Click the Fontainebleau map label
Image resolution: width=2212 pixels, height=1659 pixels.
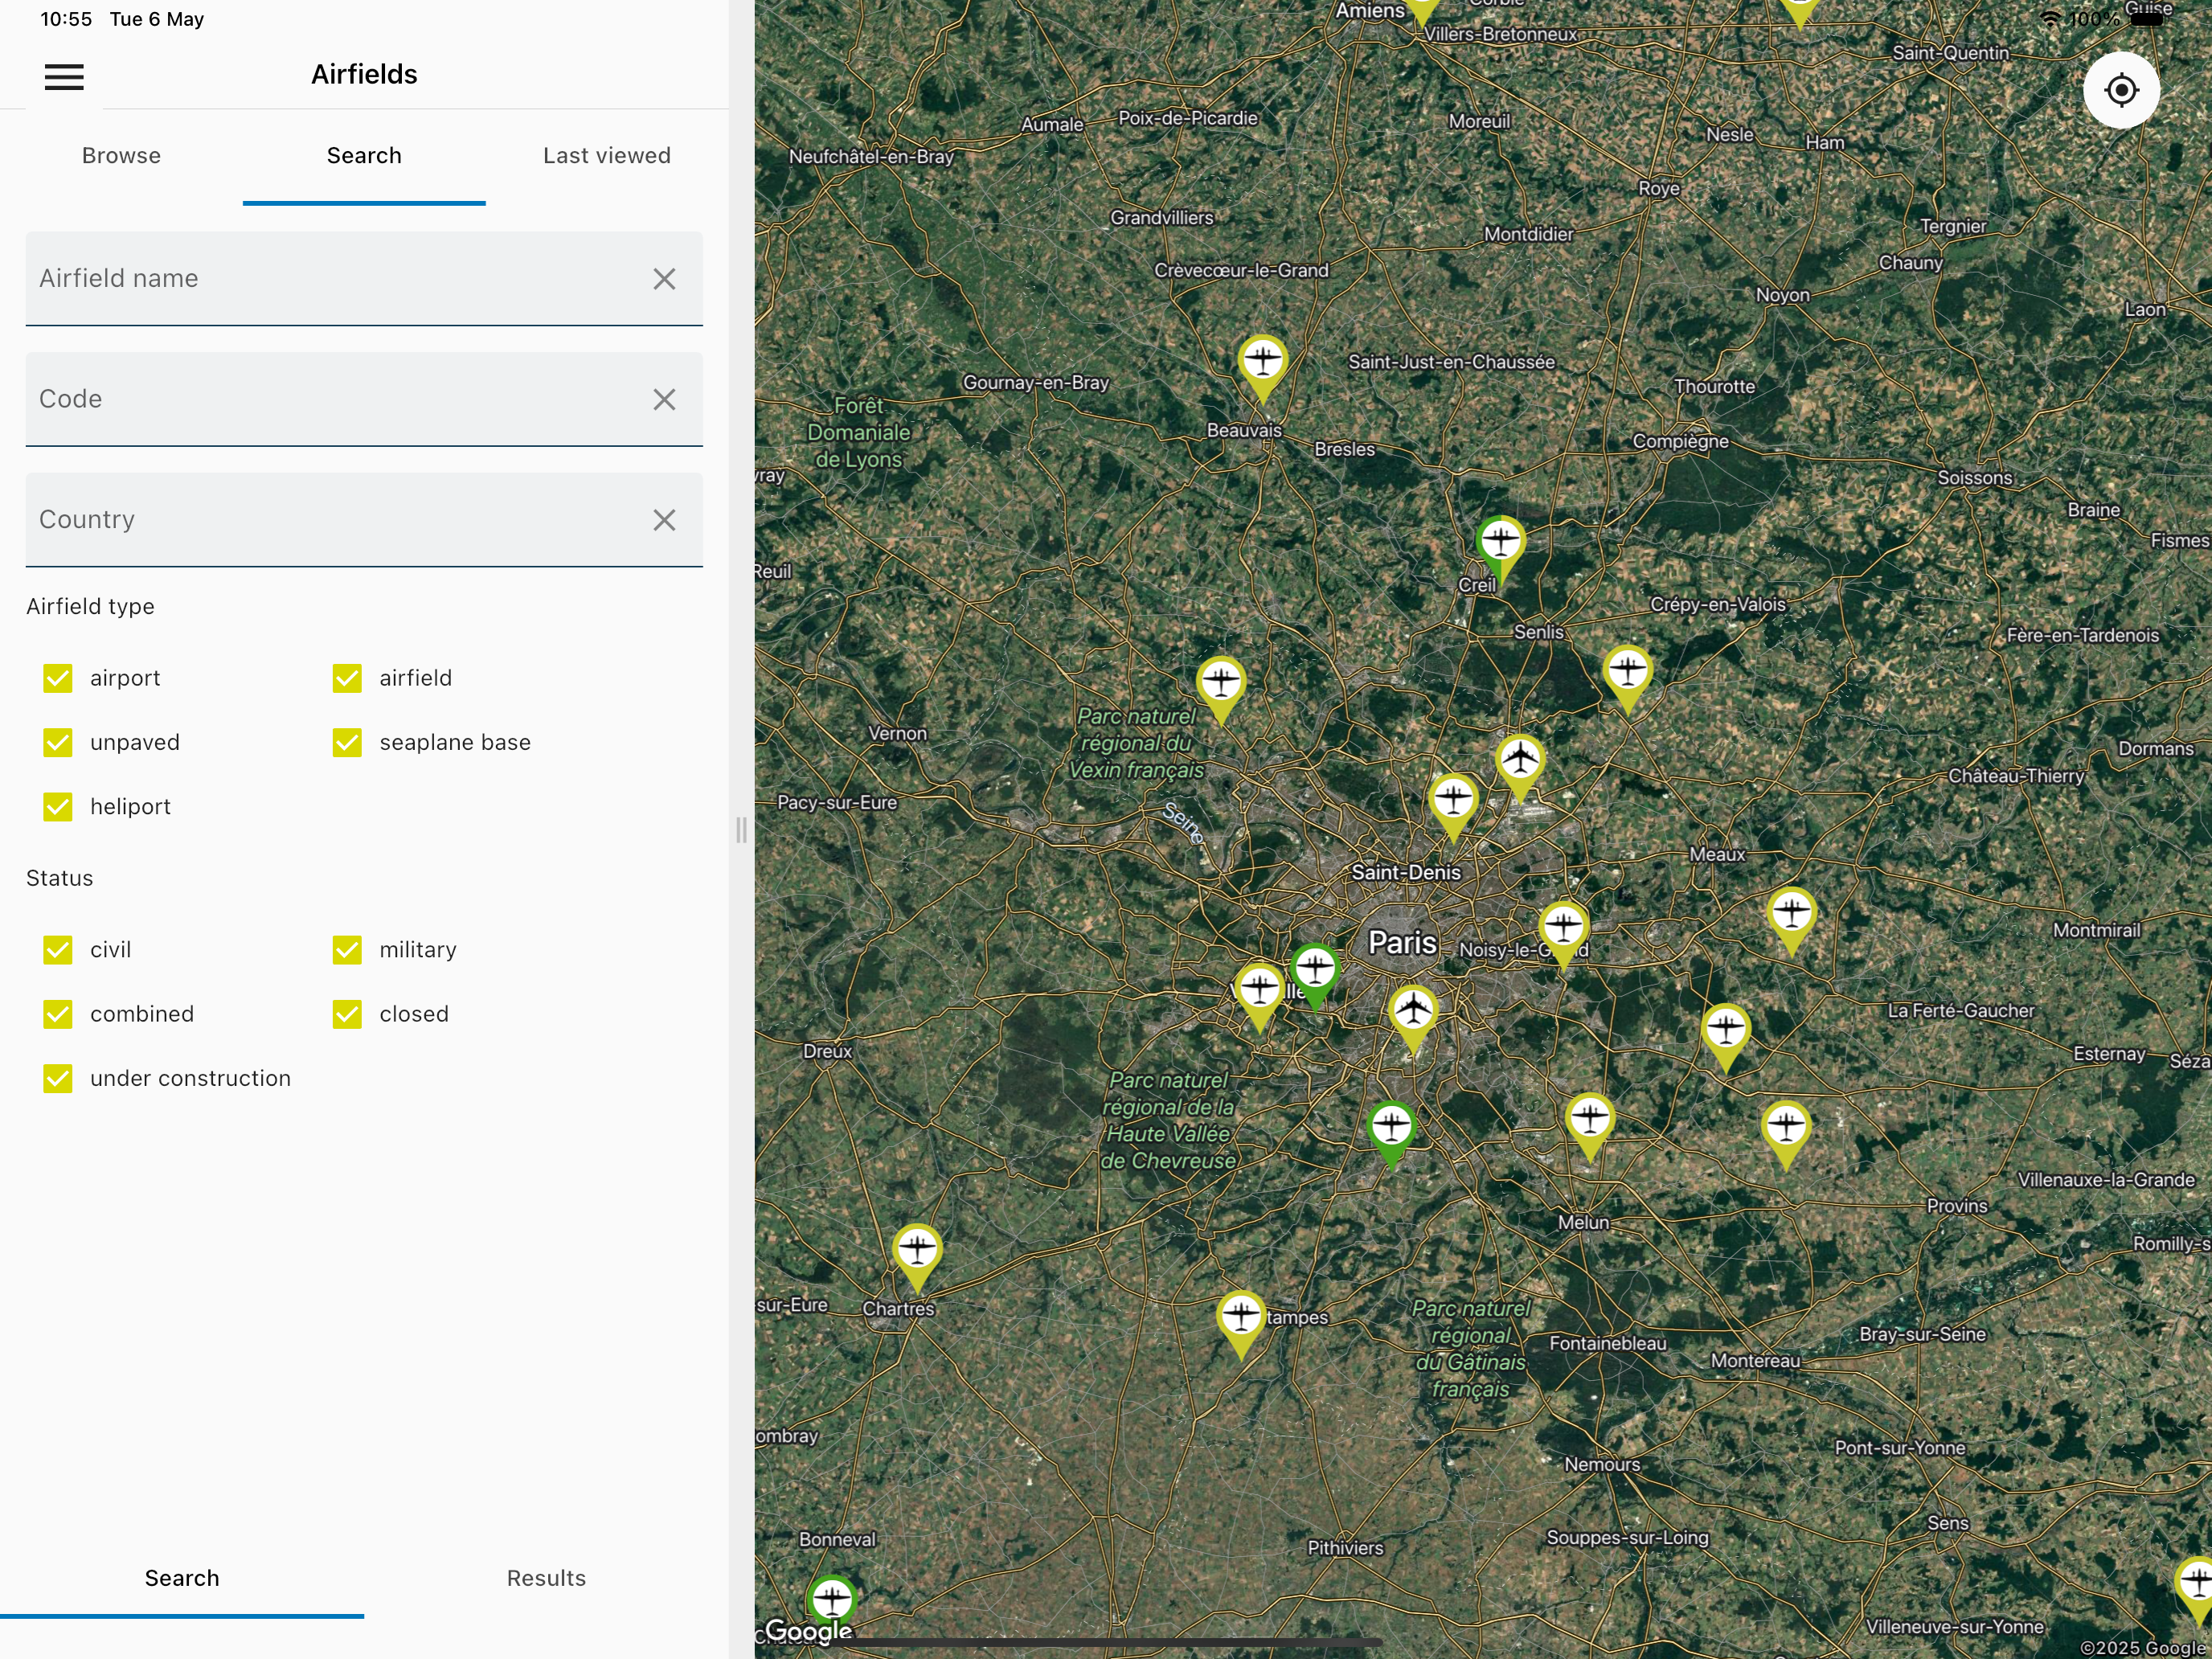[x=1608, y=1343]
